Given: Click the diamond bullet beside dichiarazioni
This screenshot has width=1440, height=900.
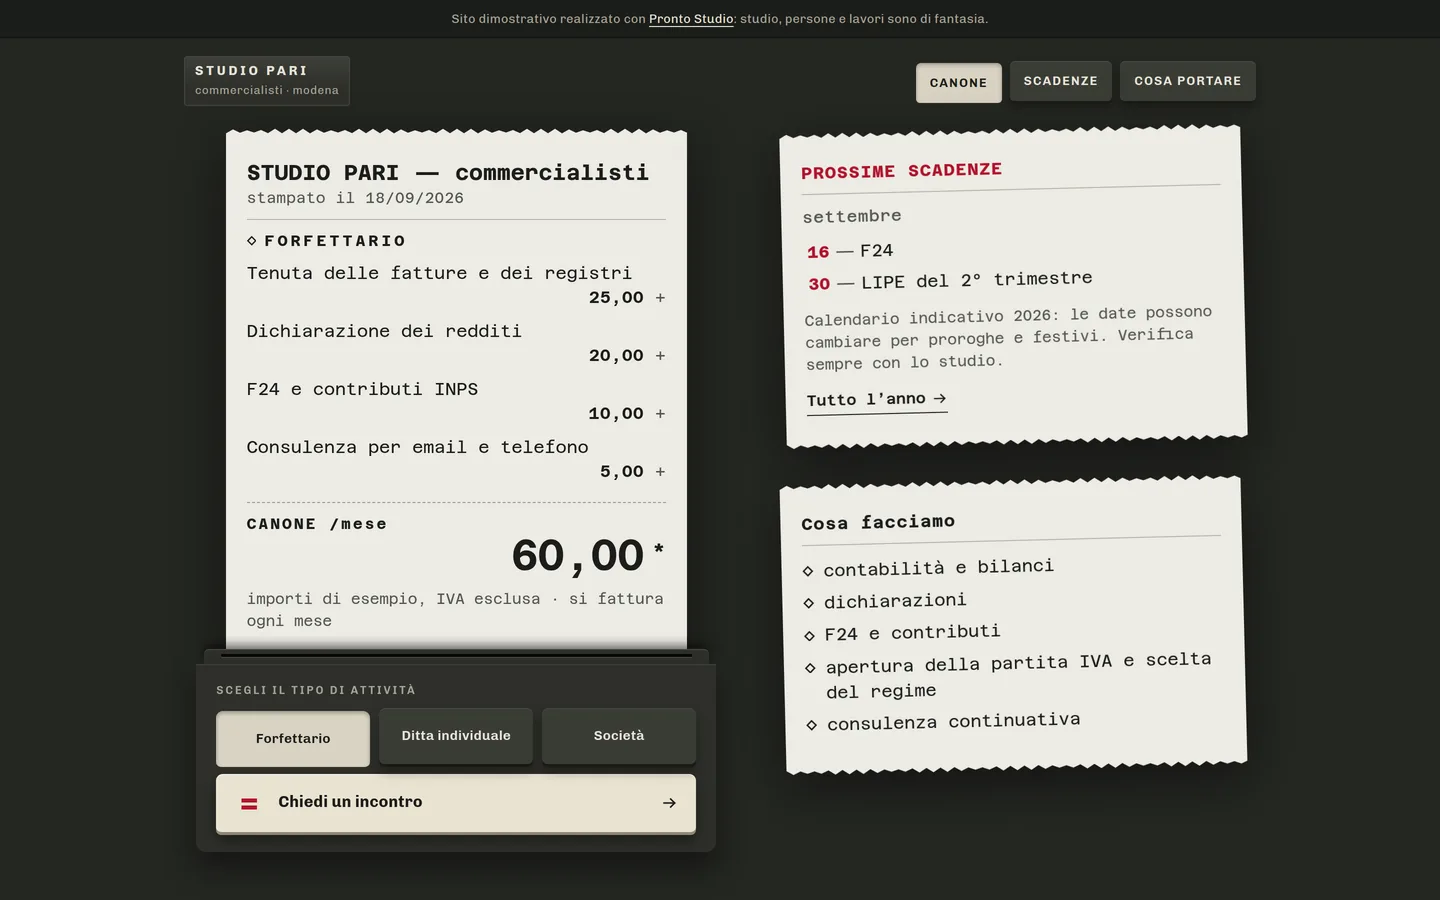Looking at the screenshot, I should point(809,603).
